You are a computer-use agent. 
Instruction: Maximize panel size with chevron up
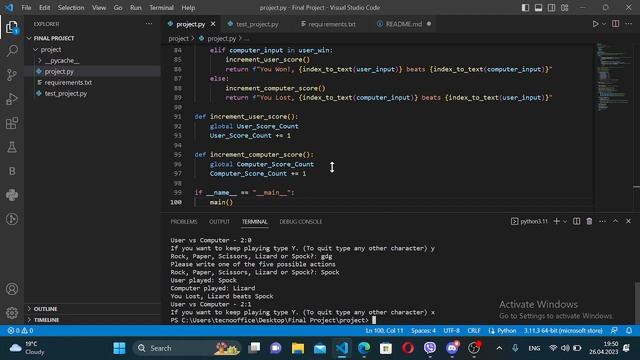(615, 221)
